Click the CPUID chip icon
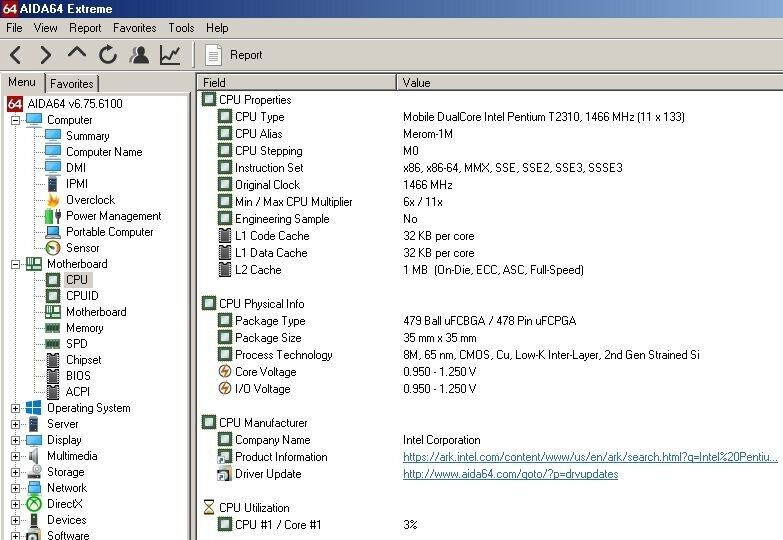This screenshot has height=540, width=783. point(52,296)
